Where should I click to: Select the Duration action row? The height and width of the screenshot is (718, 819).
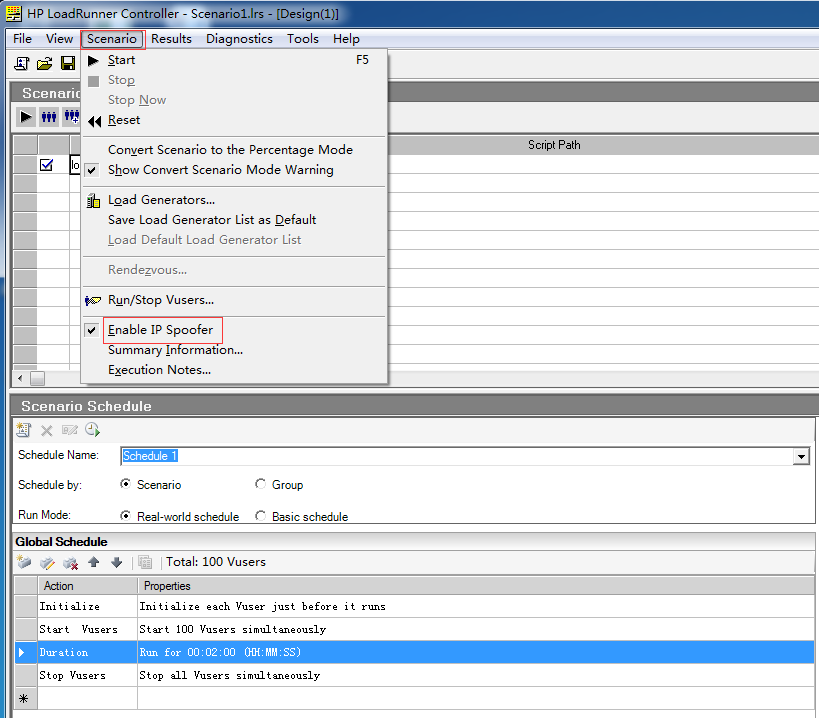tap(414, 652)
